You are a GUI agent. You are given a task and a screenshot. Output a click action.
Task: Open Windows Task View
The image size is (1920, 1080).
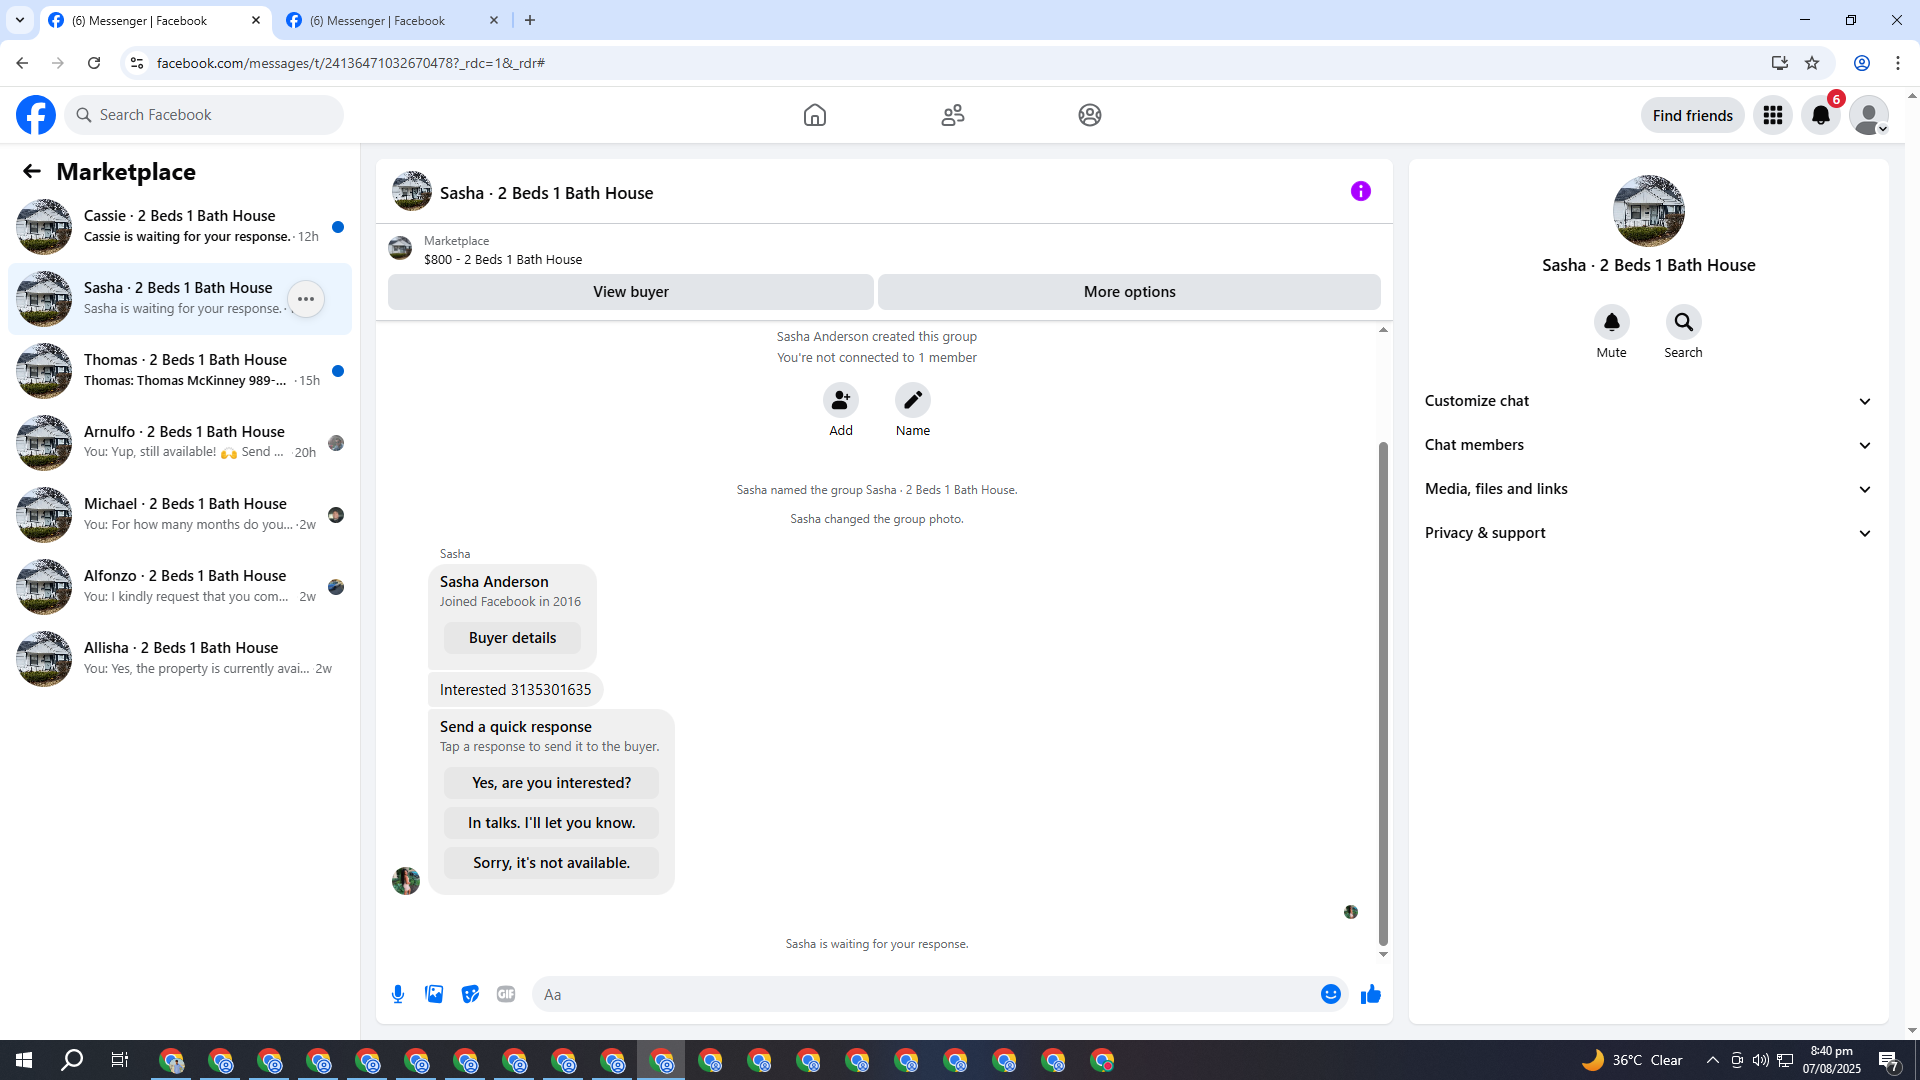120,1060
